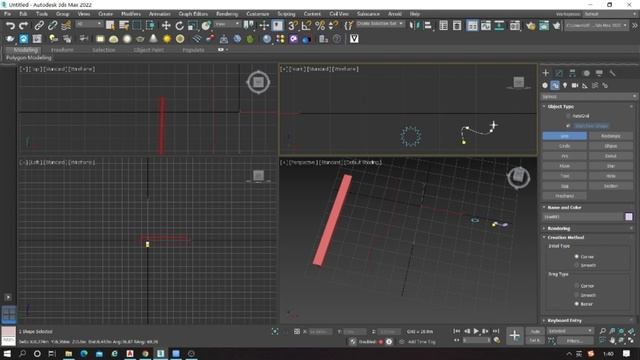640x360 pixels.
Task: Toggle the Set Key button in the animation controls
Action: click(x=535, y=340)
